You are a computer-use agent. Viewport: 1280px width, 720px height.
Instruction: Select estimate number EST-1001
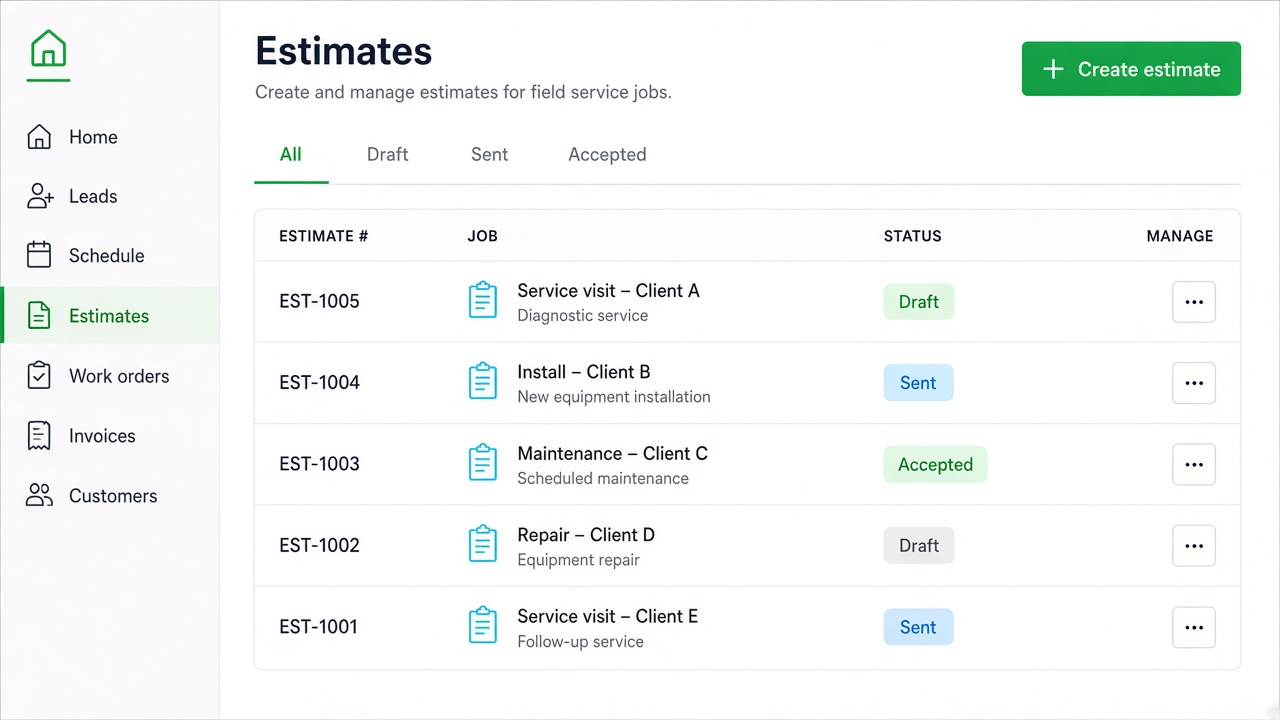(319, 627)
